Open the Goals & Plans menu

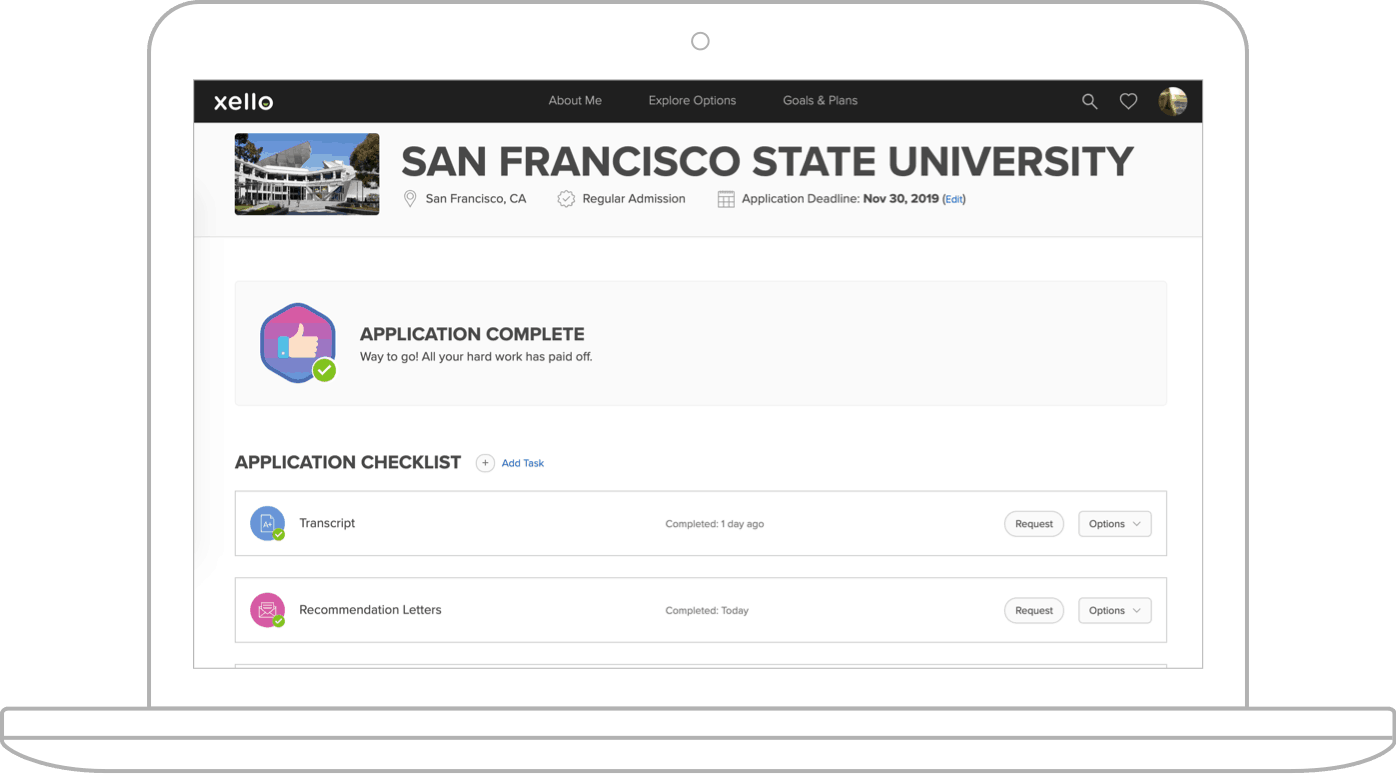pyautogui.click(x=820, y=101)
